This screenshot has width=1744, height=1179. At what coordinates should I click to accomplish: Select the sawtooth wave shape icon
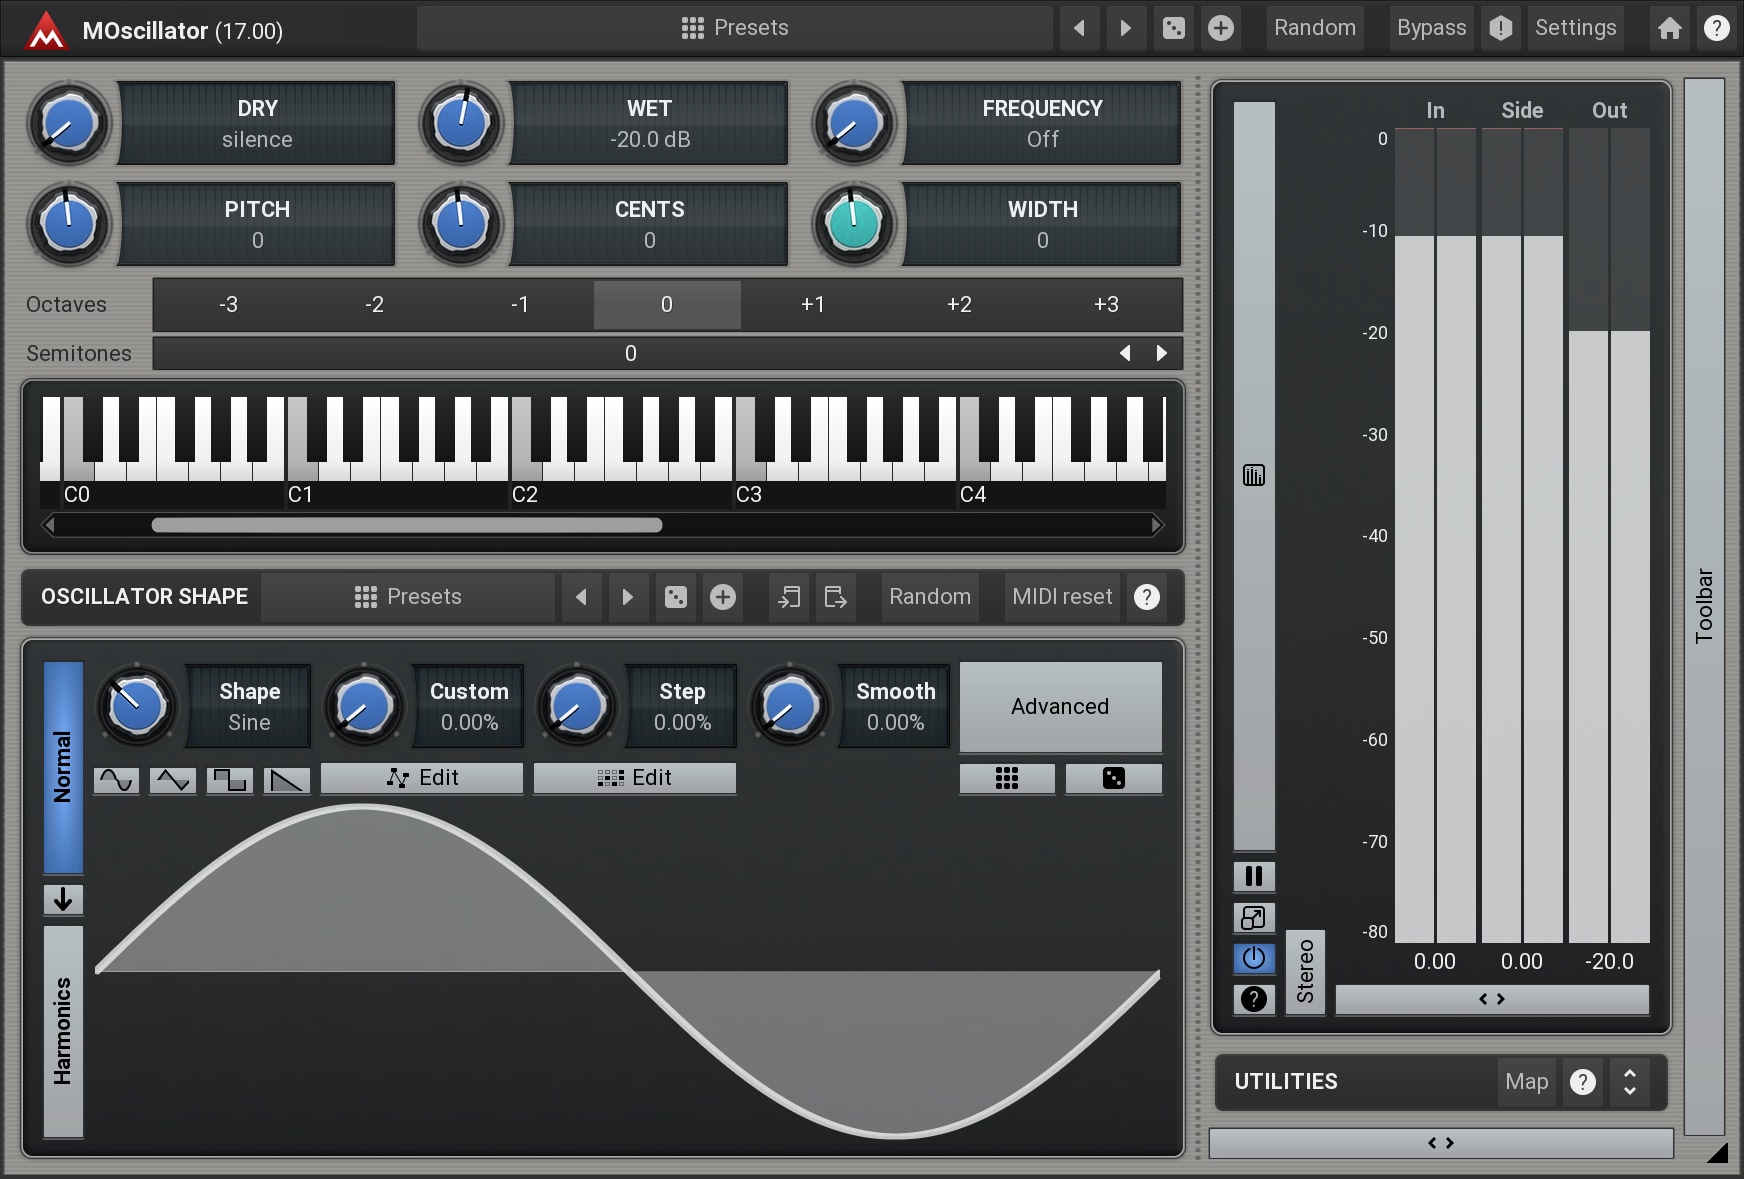(286, 780)
